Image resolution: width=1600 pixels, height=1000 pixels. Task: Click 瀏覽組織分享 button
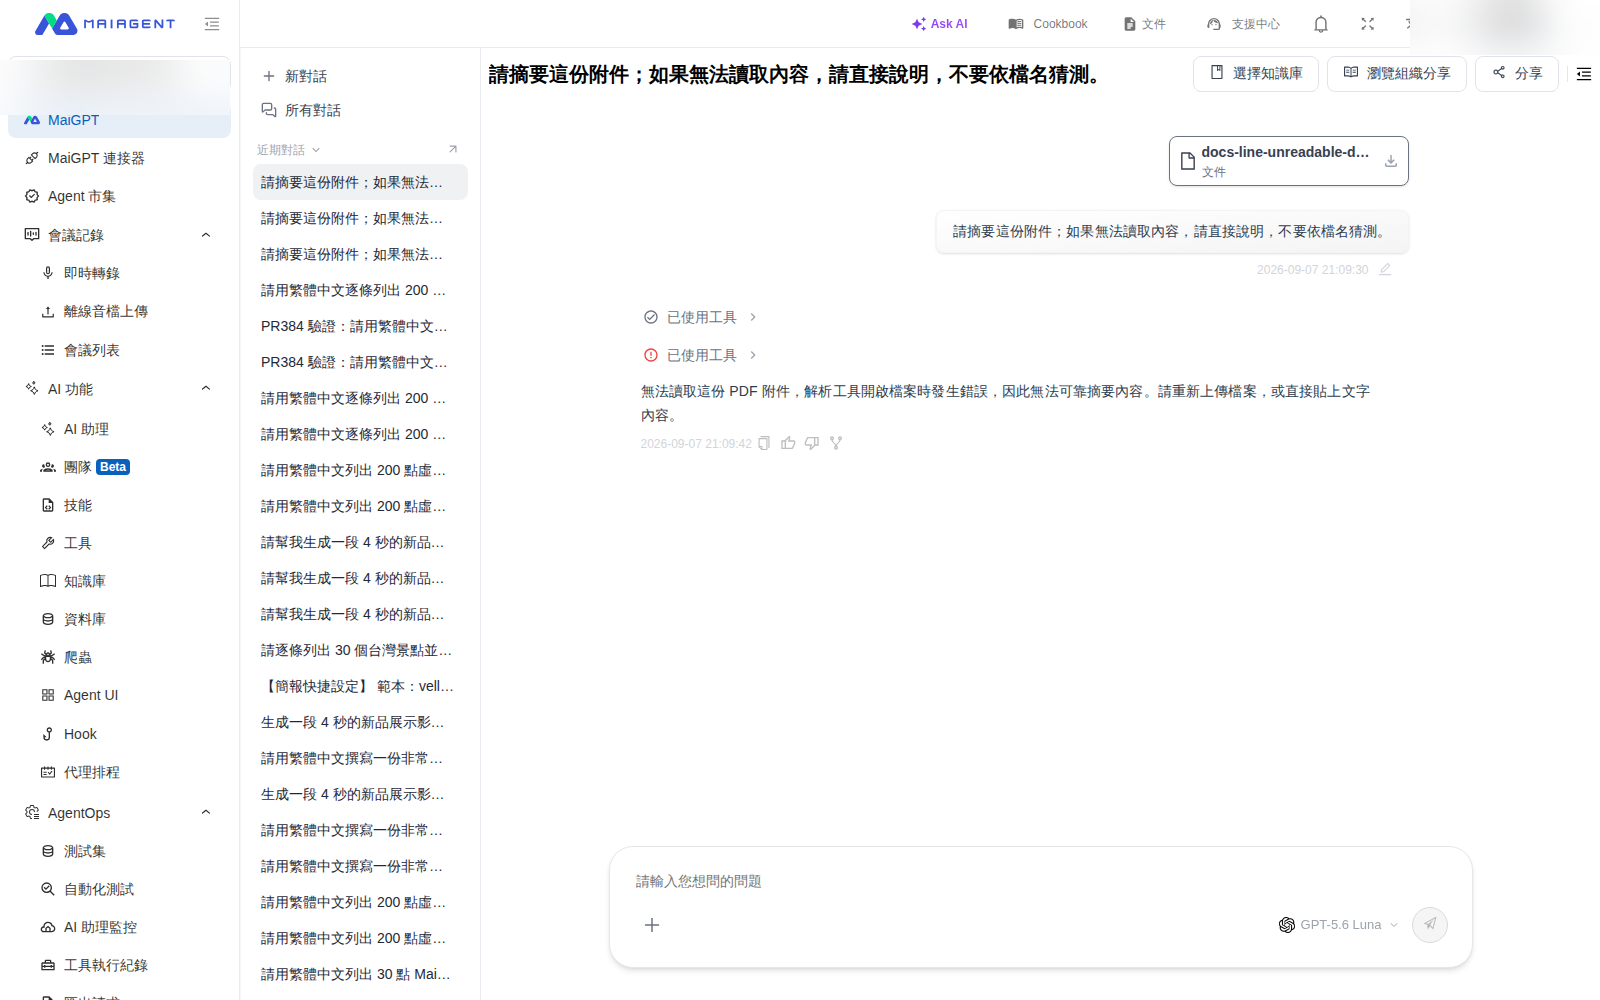[x=1397, y=73]
